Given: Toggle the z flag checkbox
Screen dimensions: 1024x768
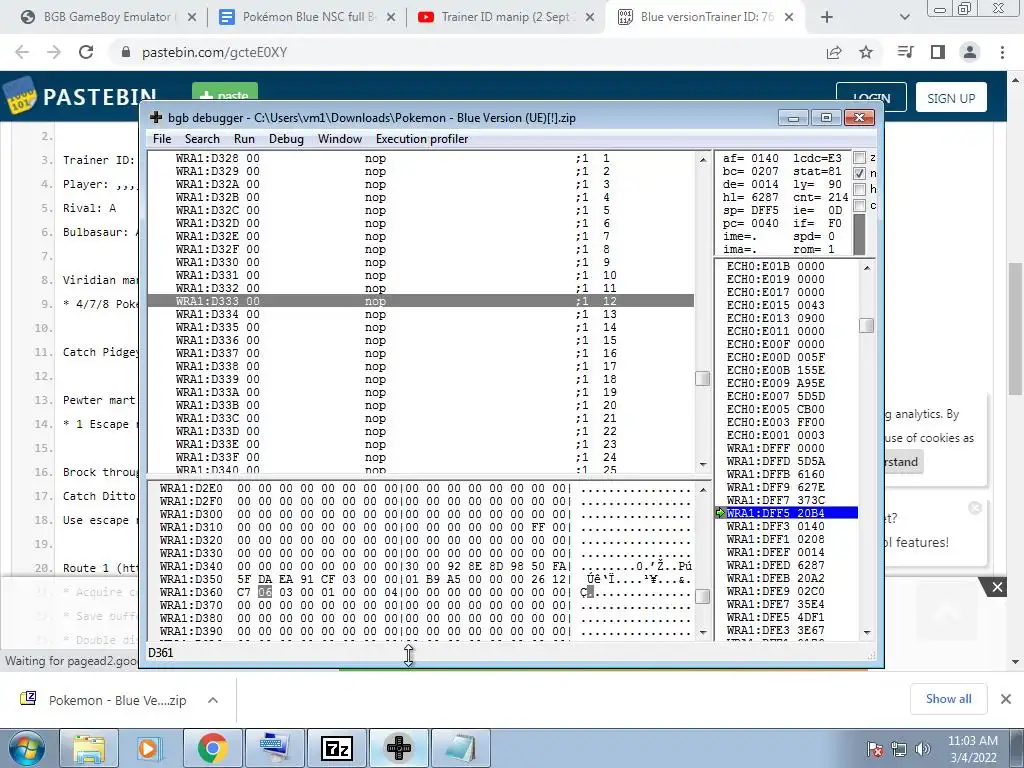Looking at the screenshot, I should point(859,157).
